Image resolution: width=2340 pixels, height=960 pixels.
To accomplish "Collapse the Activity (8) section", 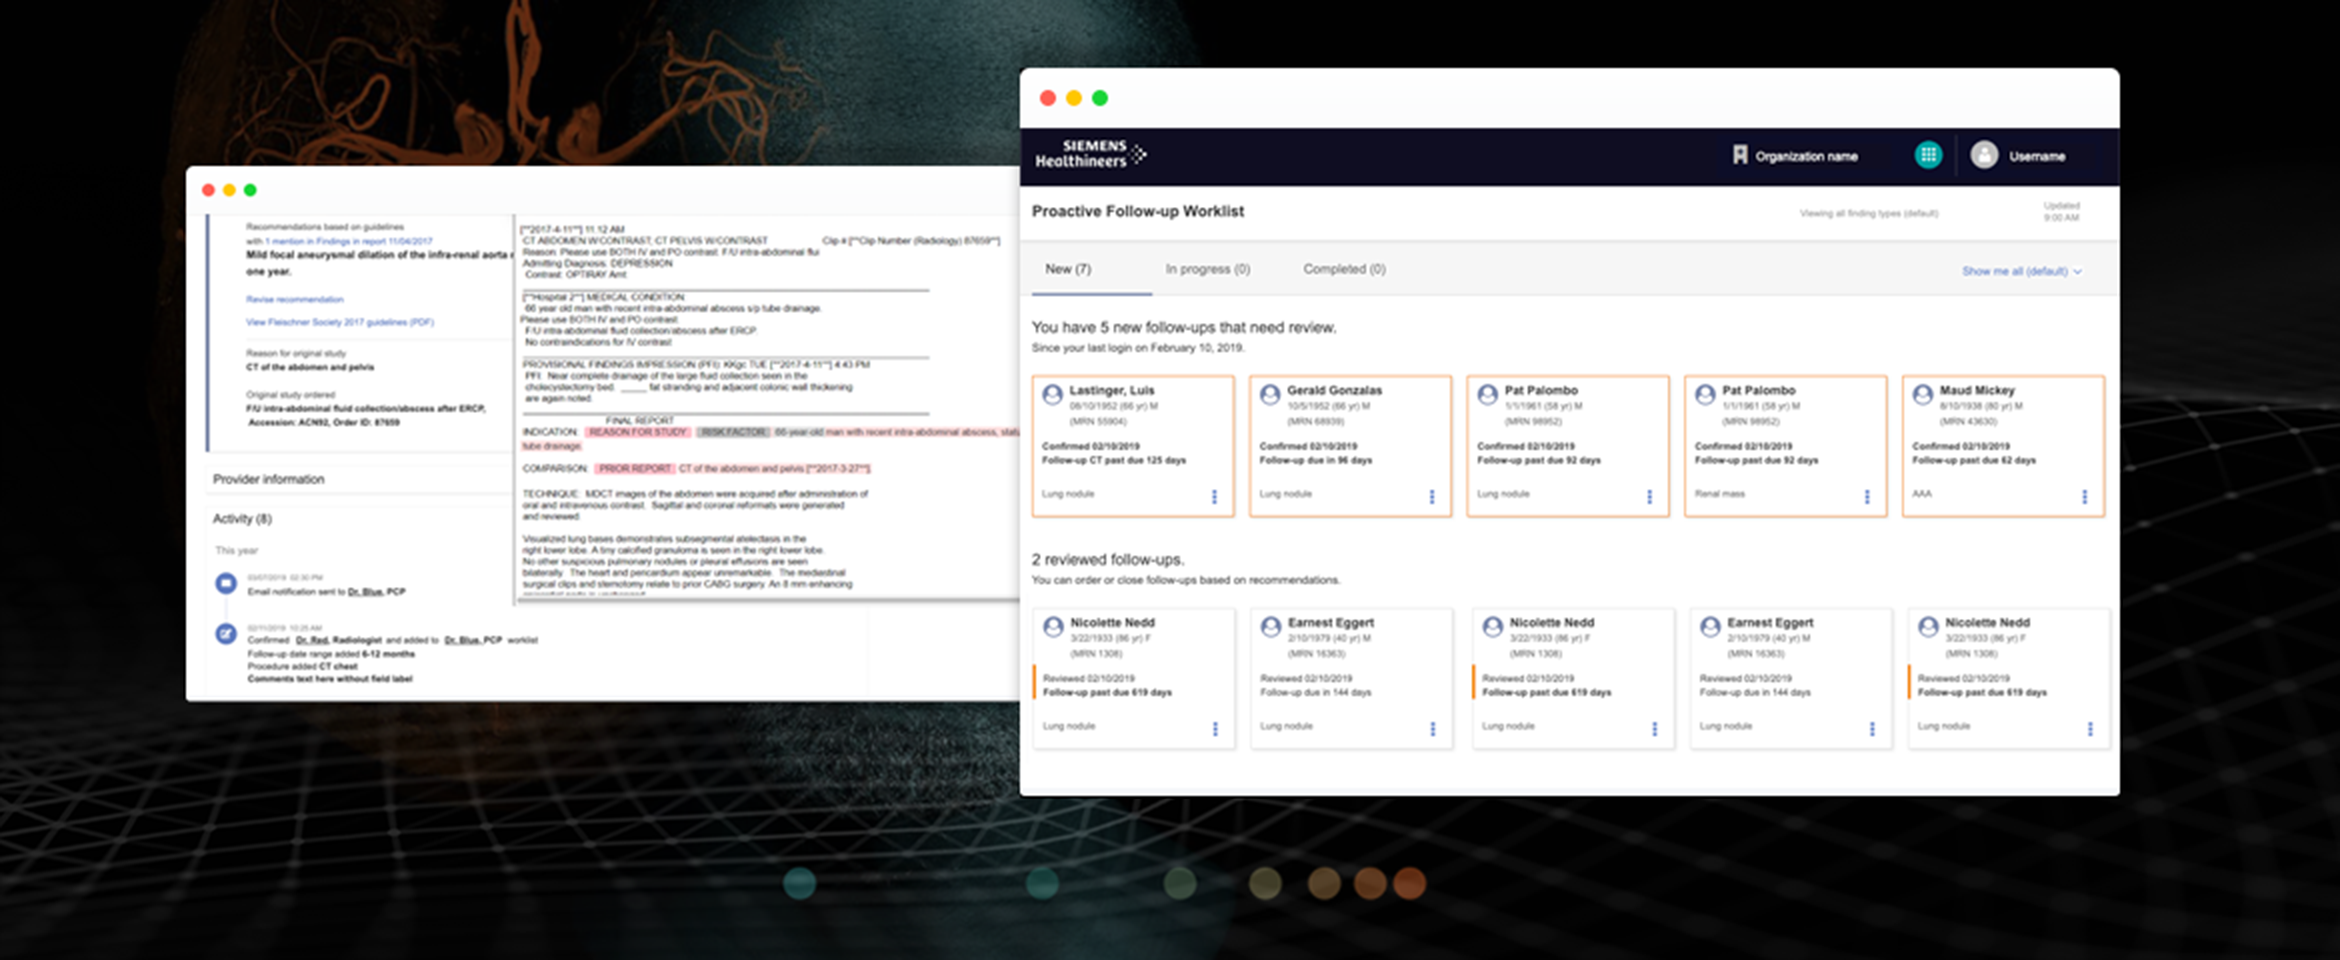I will [242, 518].
